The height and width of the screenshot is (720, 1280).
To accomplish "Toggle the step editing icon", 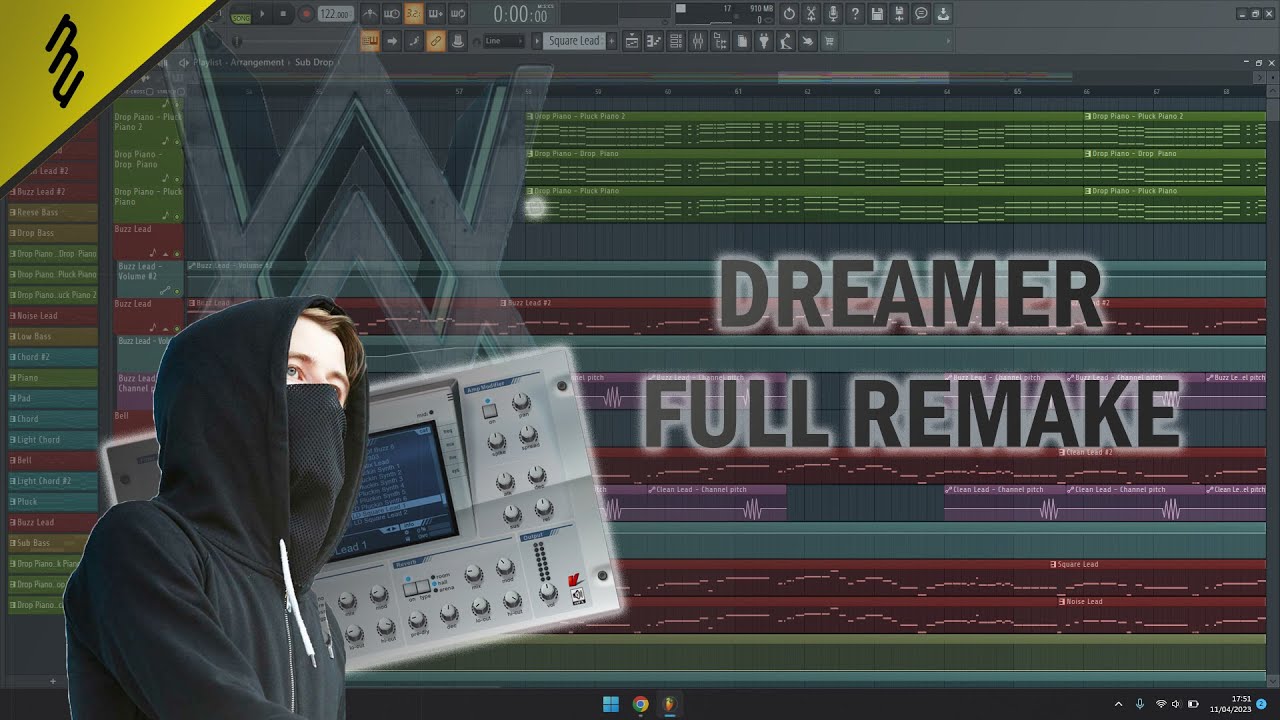I will tap(414, 41).
